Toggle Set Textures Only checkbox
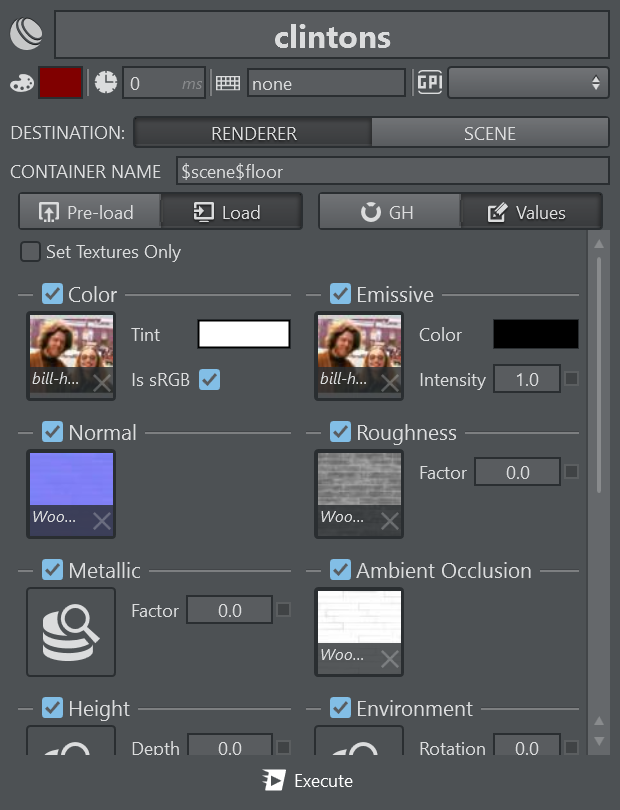 pyautogui.click(x=30, y=252)
